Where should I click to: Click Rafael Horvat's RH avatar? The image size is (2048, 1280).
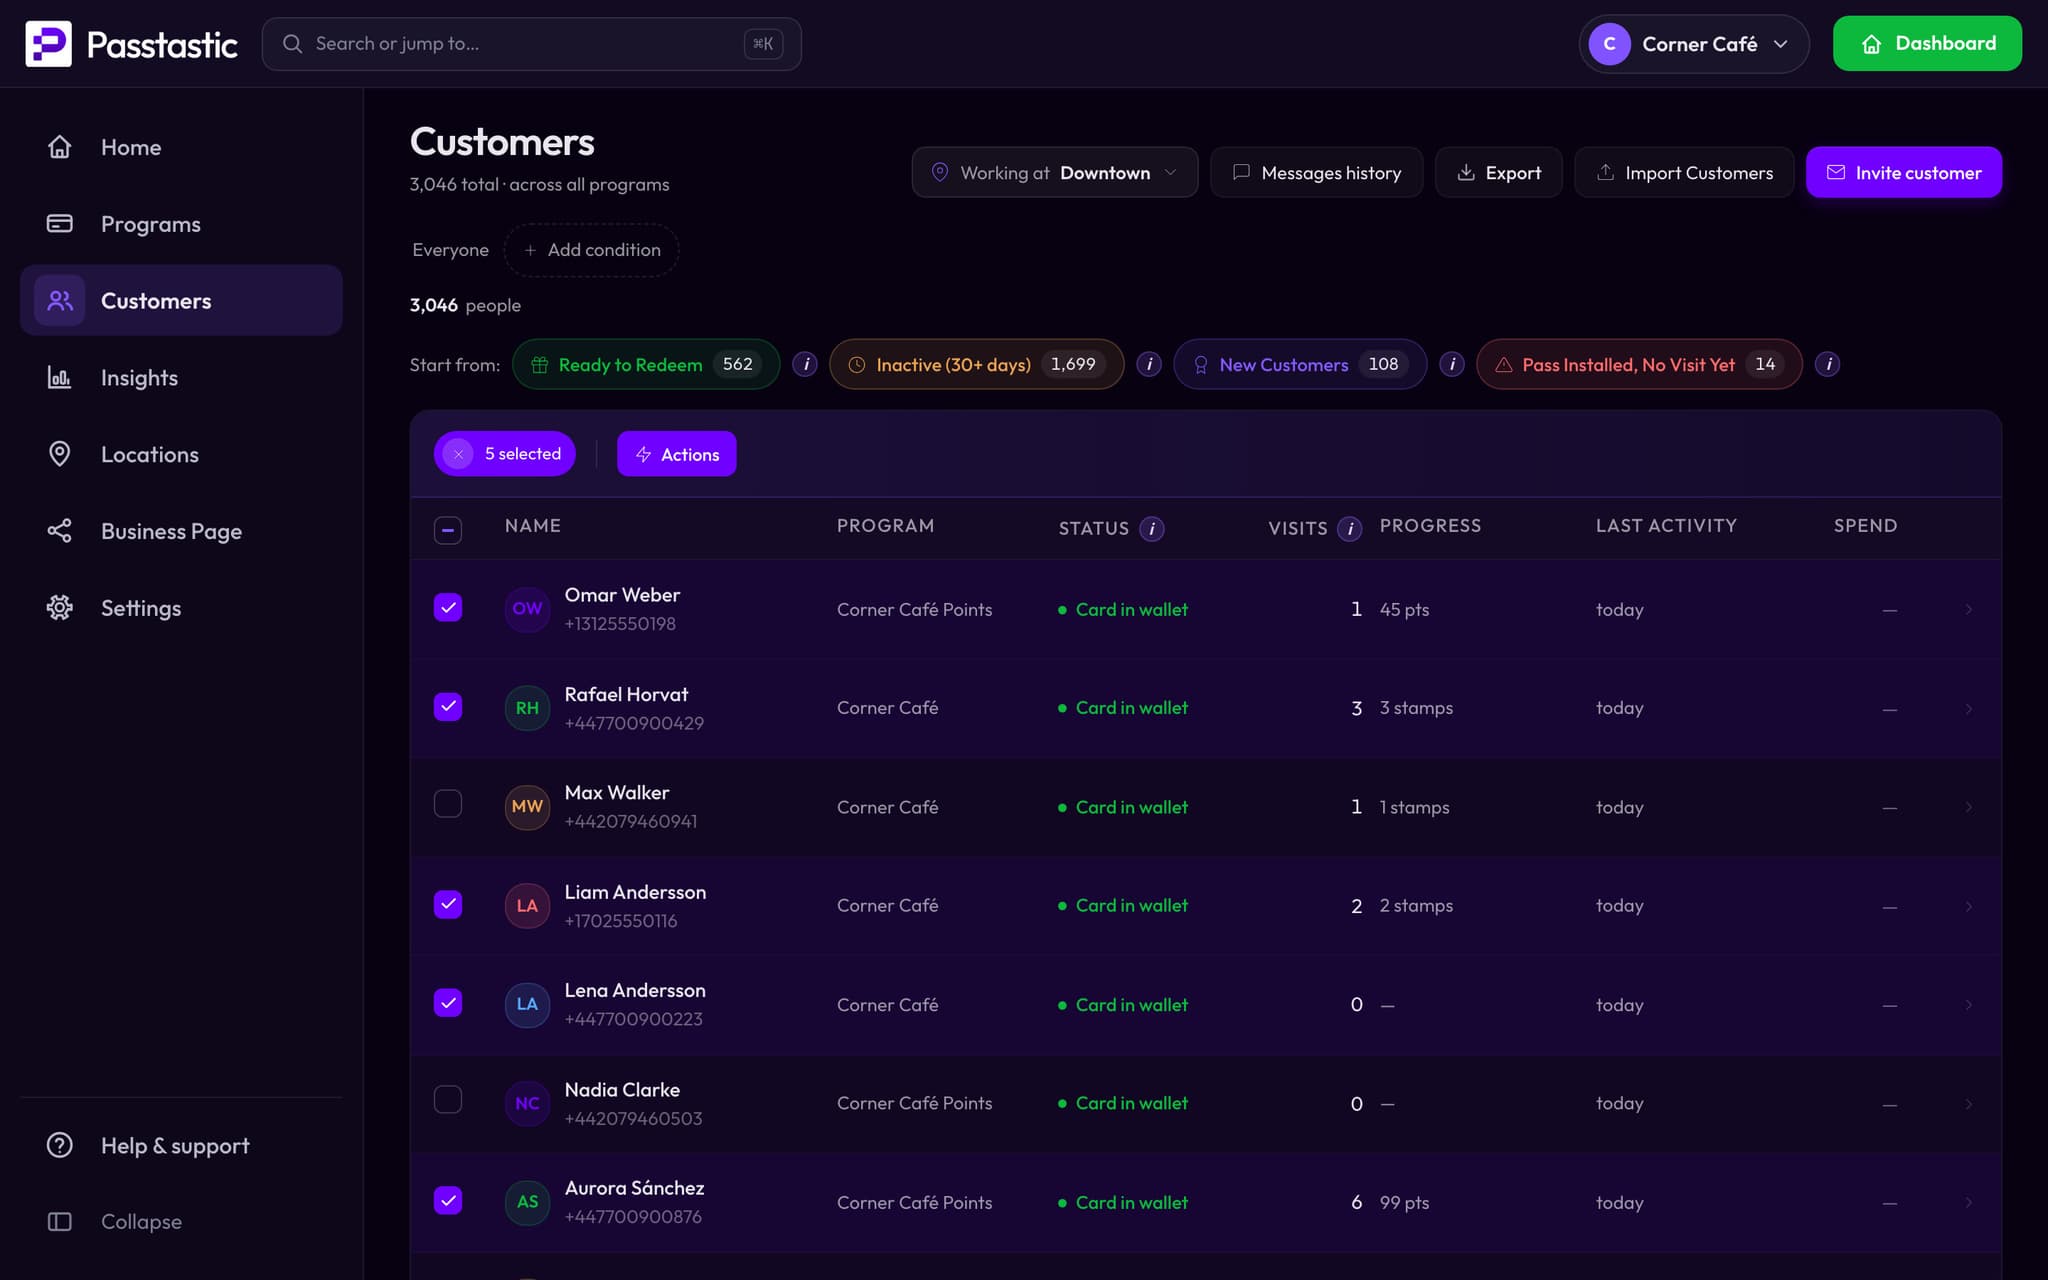[527, 708]
